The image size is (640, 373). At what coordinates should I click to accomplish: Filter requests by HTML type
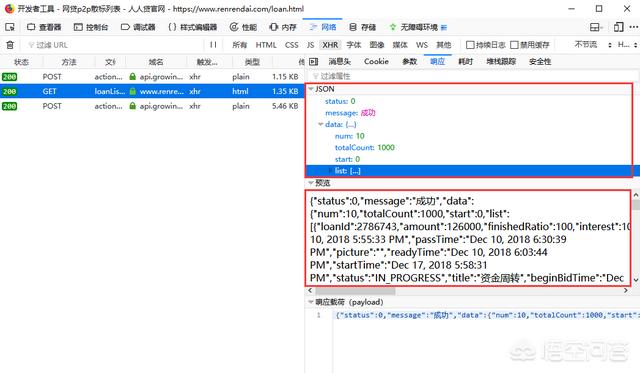tap(266, 45)
